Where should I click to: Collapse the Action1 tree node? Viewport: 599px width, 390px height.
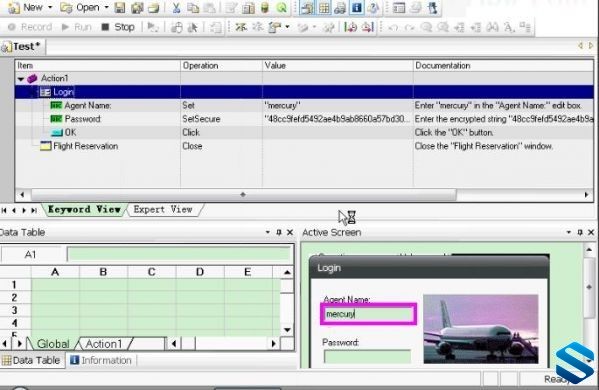[21, 79]
